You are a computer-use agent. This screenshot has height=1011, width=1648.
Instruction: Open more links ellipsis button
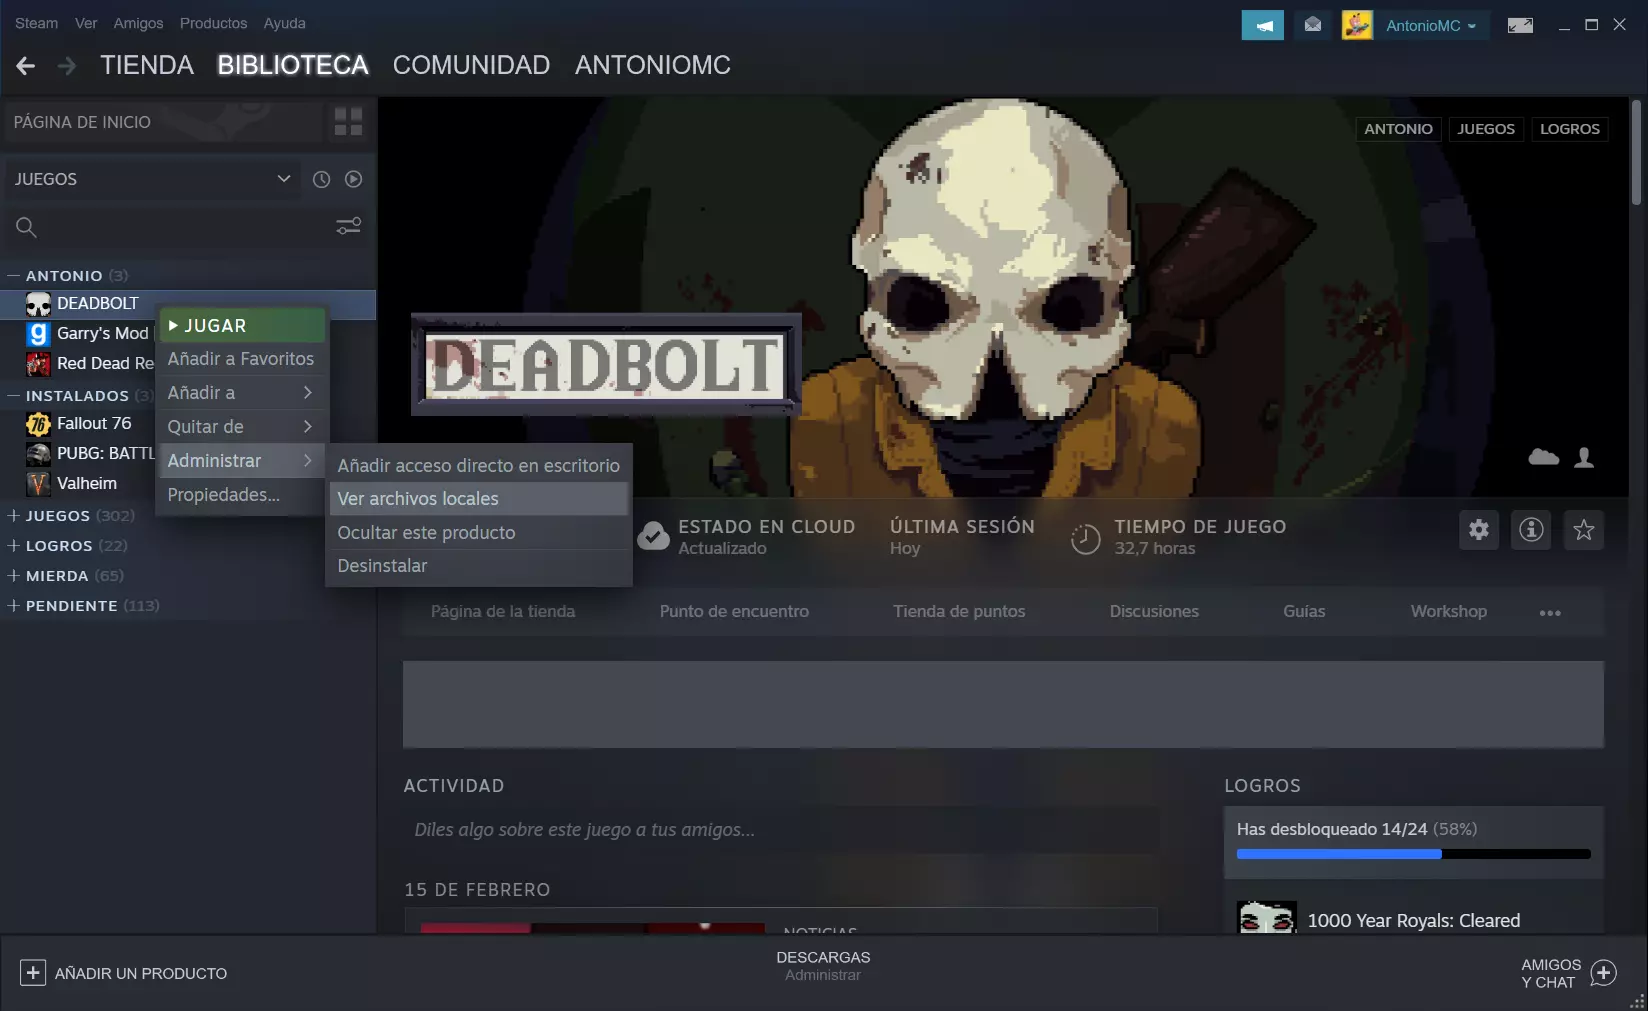point(1550,612)
